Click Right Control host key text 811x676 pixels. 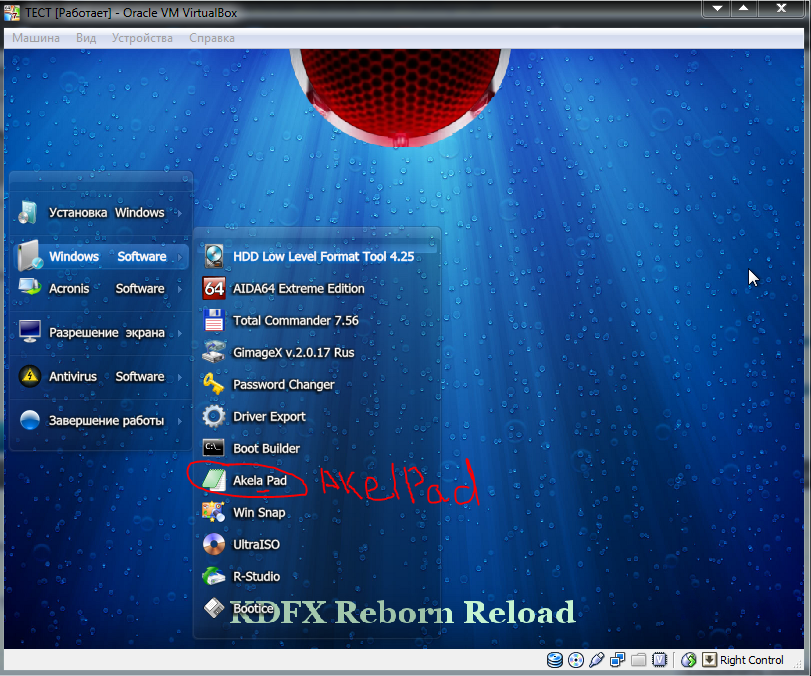tap(751, 660)
